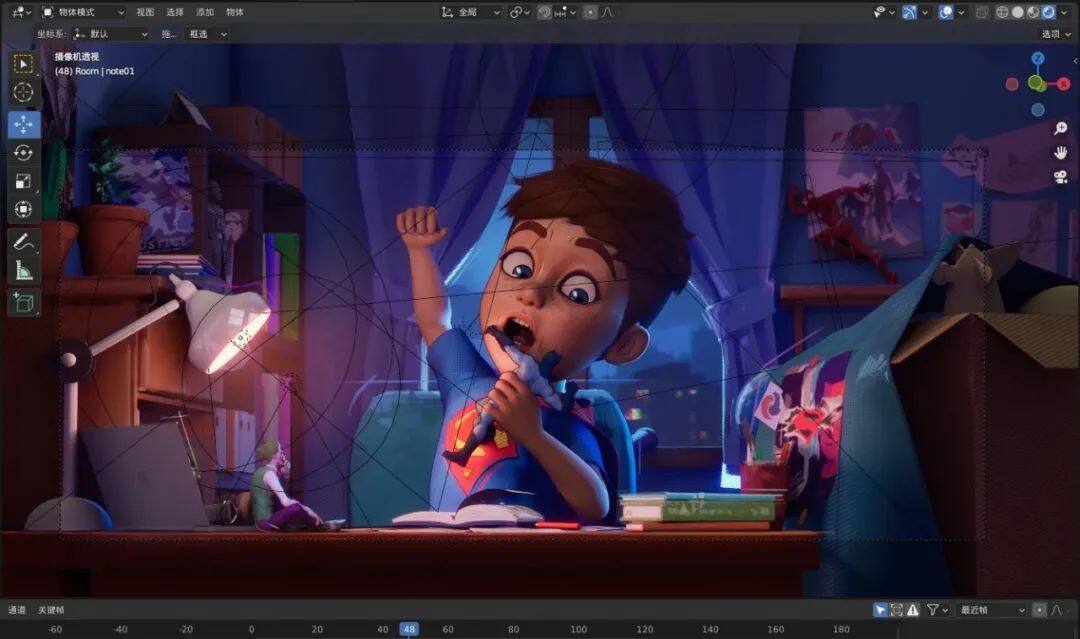Open the 框选 drag mode dropdown
The image size is (1080, 639).
point(207,34)
